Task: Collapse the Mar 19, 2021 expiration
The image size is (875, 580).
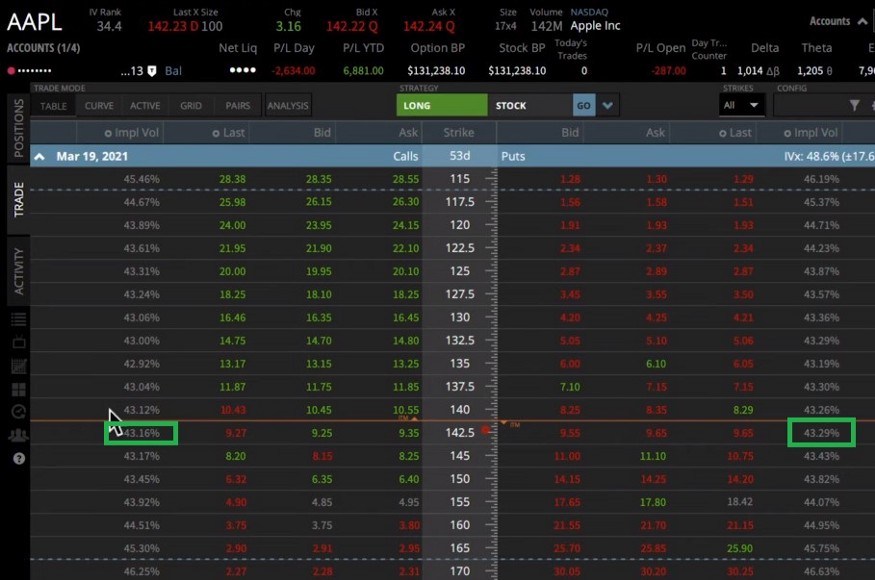Action: pos(40,157)
